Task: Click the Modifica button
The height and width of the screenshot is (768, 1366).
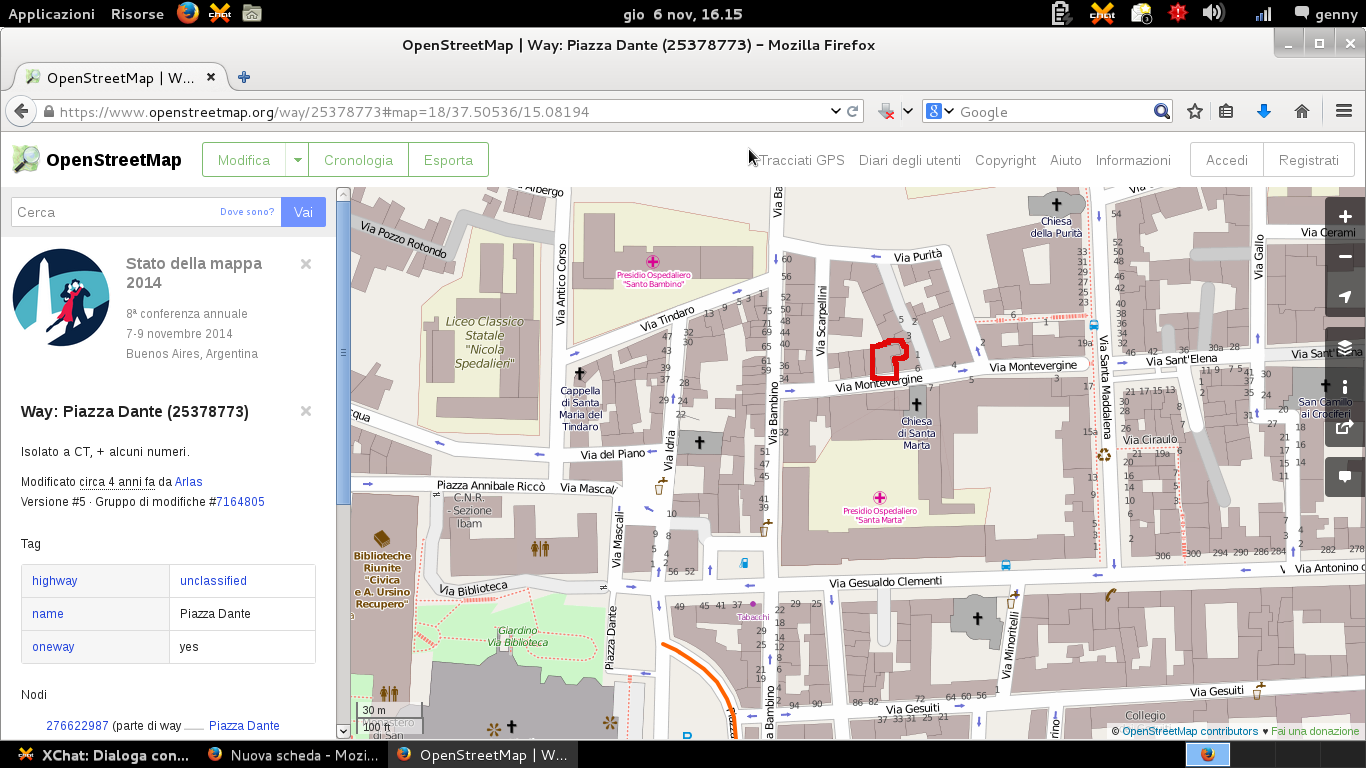Action: (x=244, y=160)
